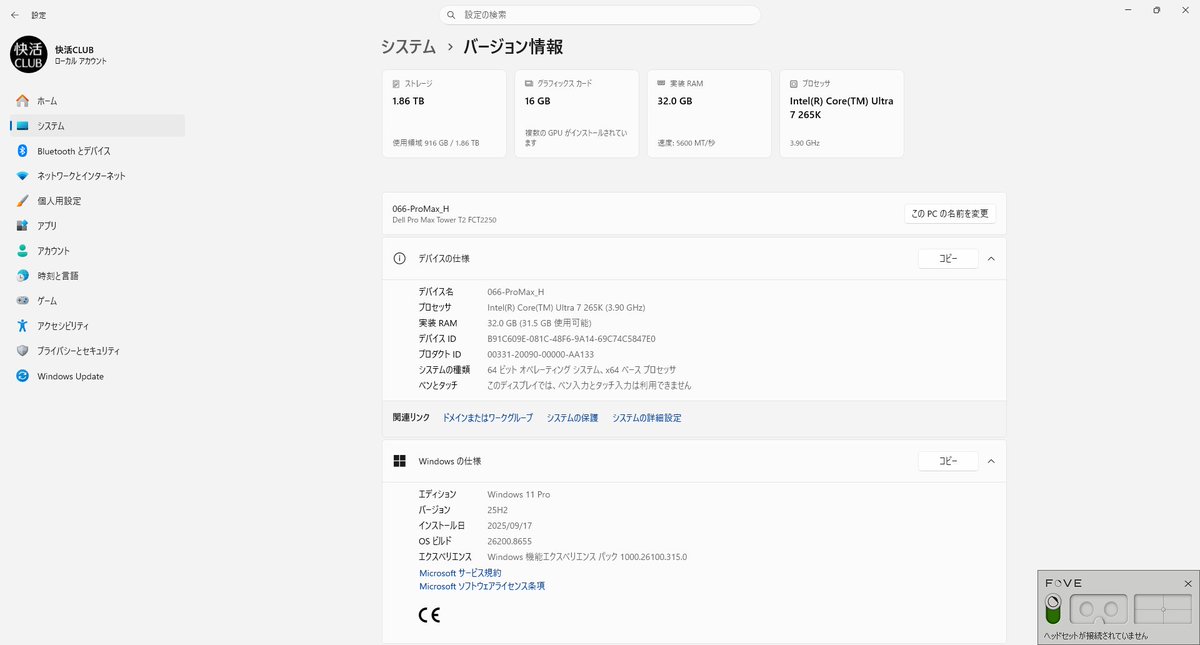
Task: Open the ストレージ 1.86 TB card
Action: [x=444, y=113]
